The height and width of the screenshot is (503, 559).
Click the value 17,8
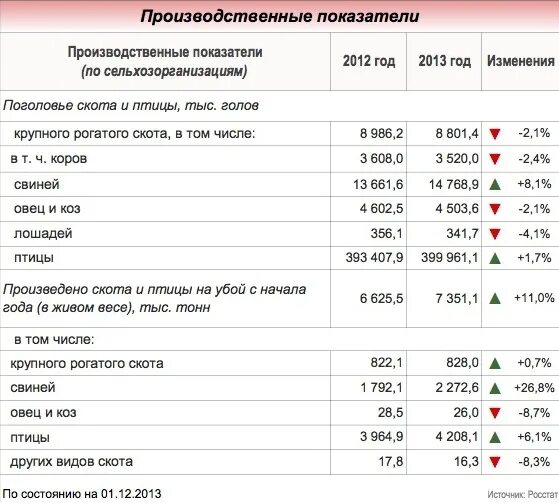390,462
